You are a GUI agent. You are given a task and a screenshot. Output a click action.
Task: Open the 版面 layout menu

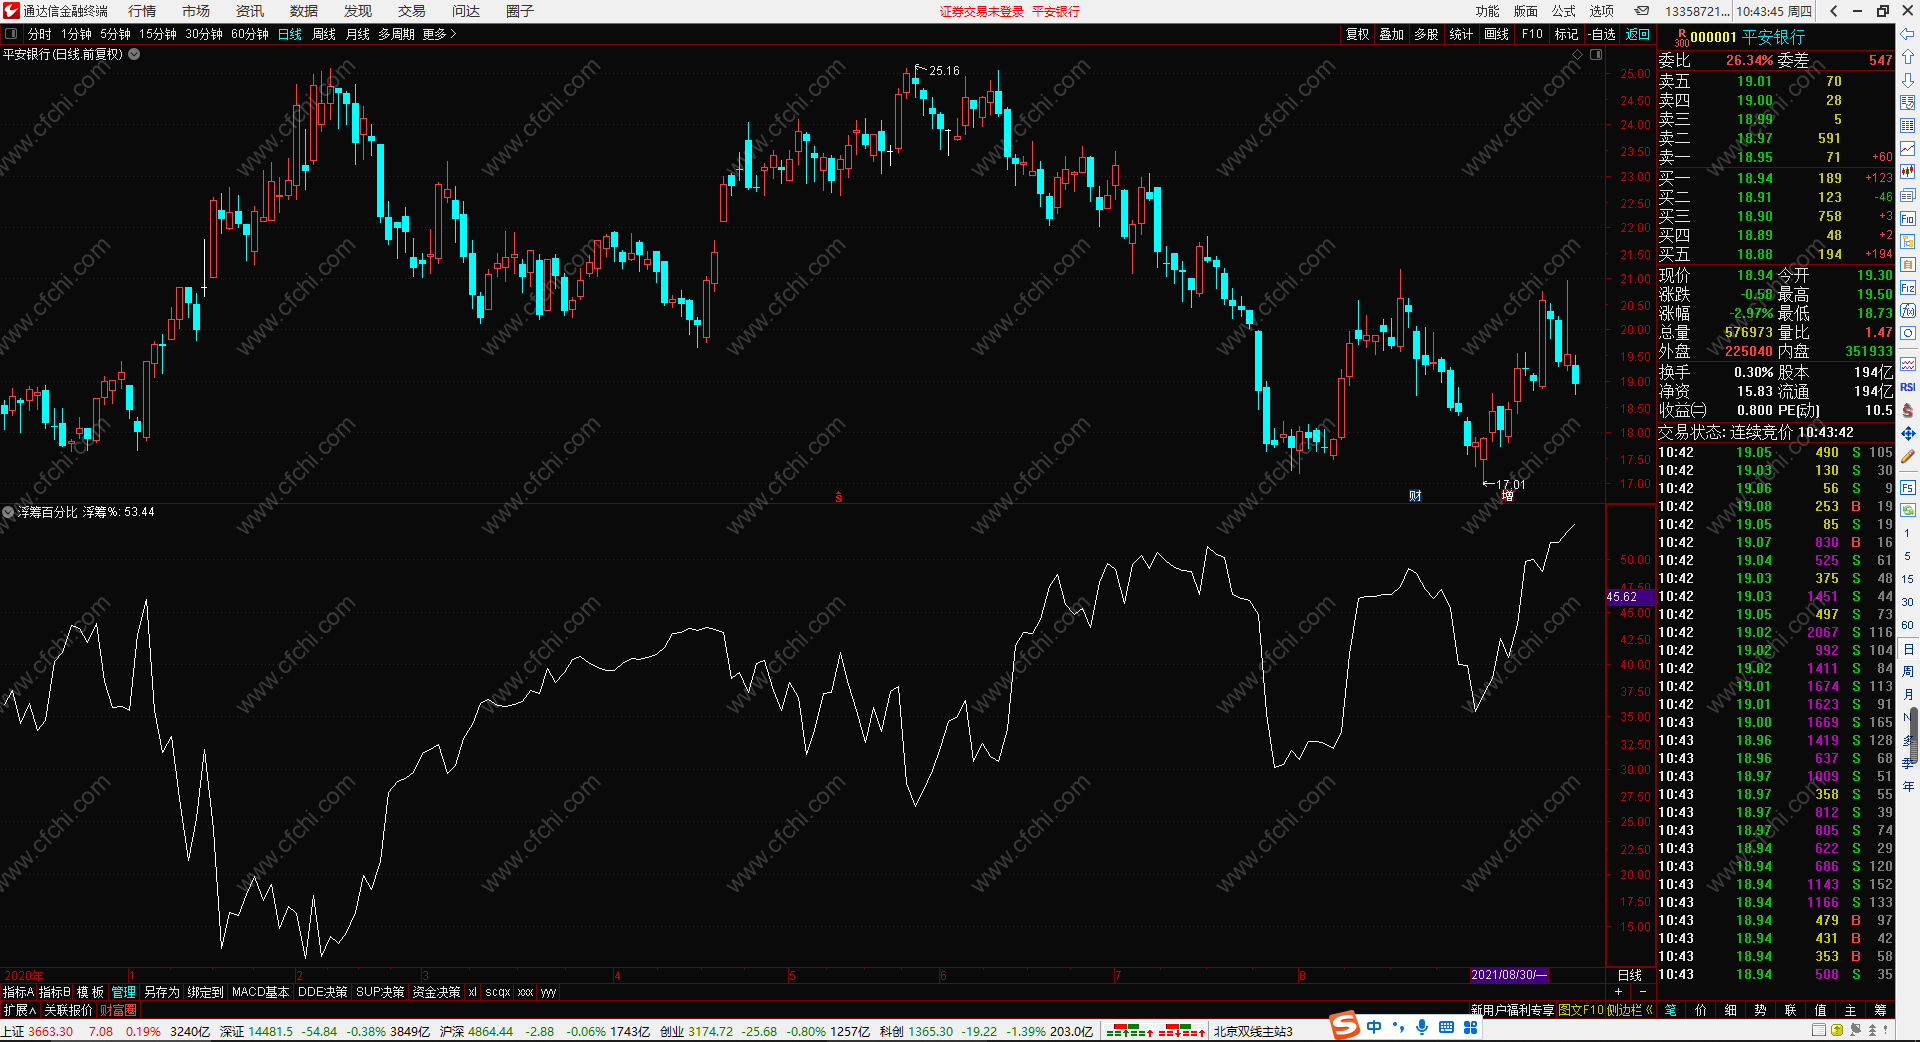click(x=1526, y=11)
